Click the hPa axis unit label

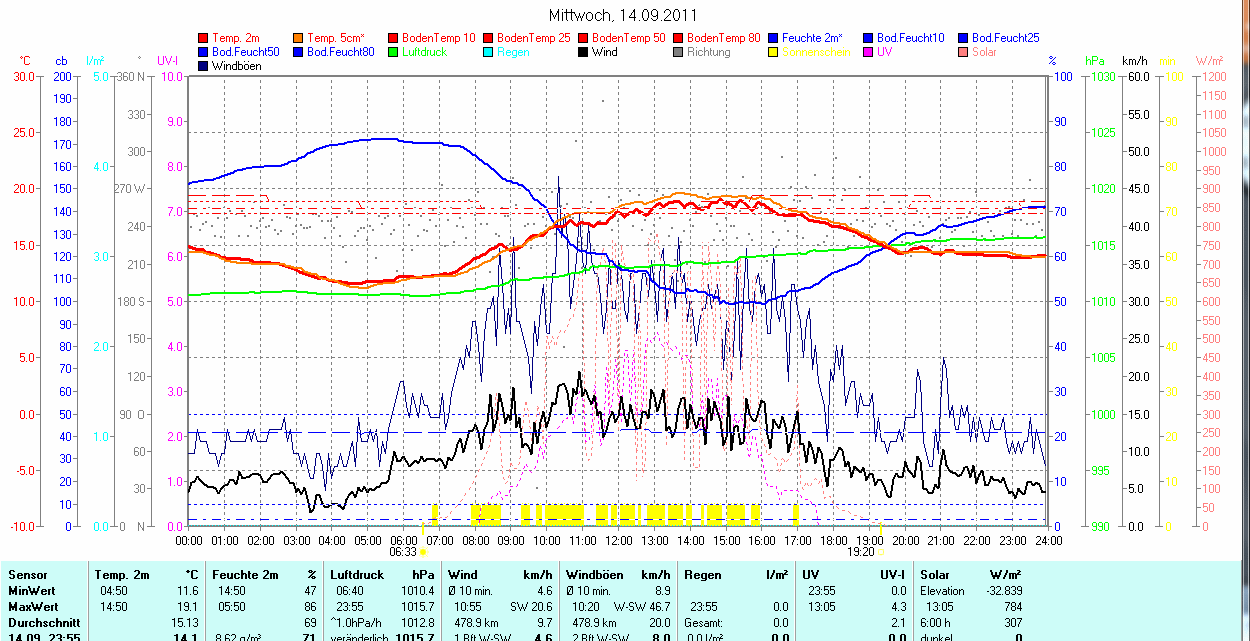(x=1095, y=61)
